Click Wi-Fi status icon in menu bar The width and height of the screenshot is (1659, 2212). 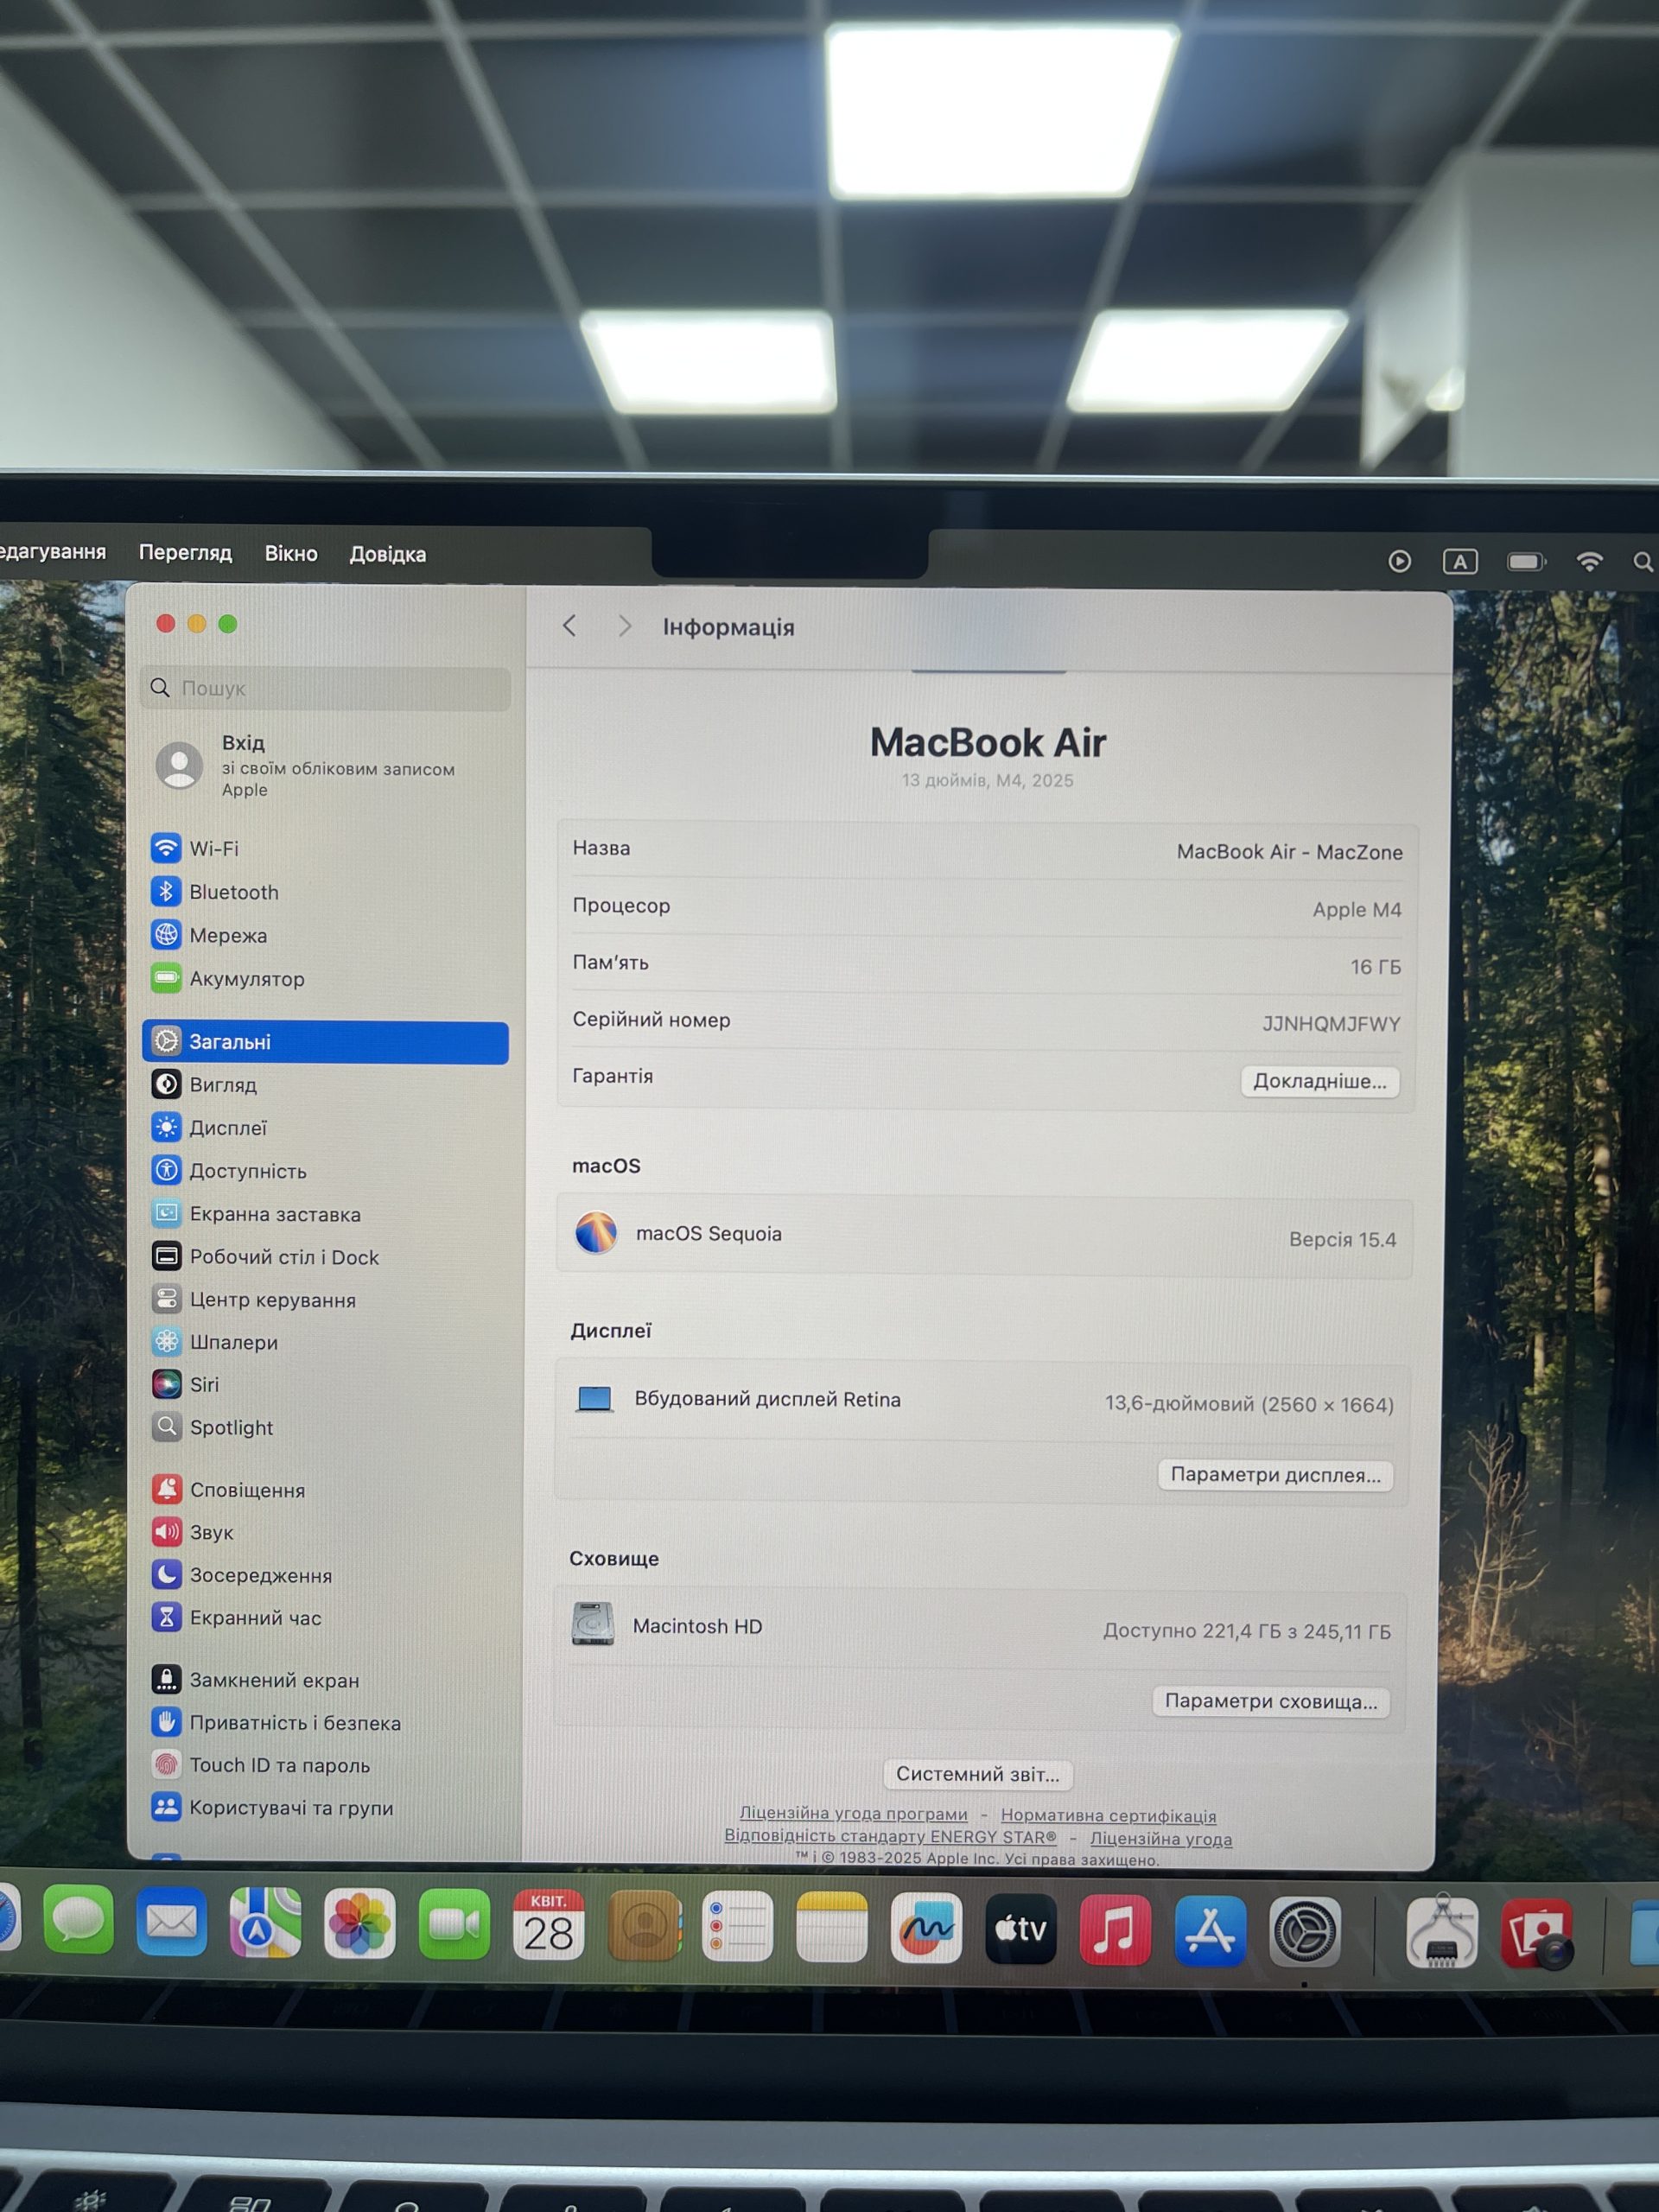point(1589,561)
